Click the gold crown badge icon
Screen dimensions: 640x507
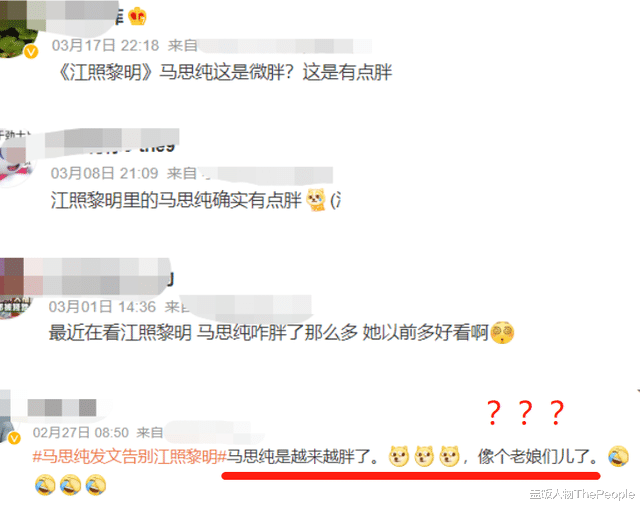tap(137, 17)
